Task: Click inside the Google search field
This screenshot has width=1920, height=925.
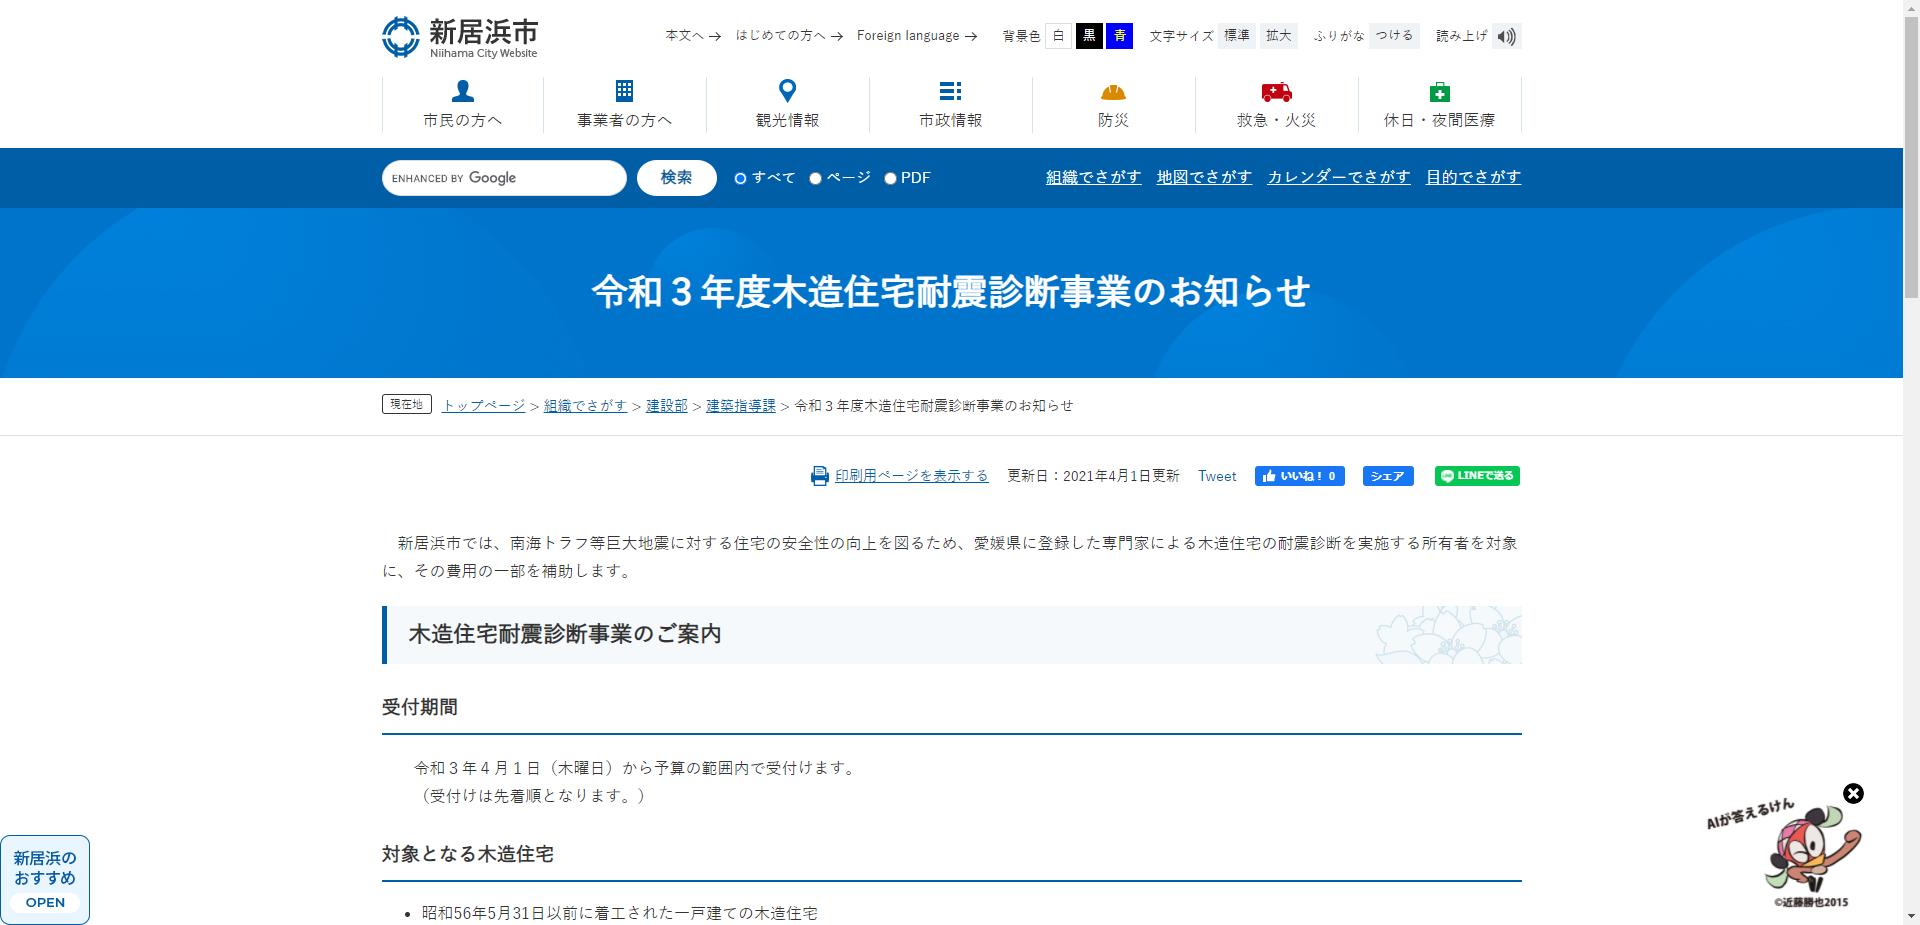Action: tap(504, 177)
